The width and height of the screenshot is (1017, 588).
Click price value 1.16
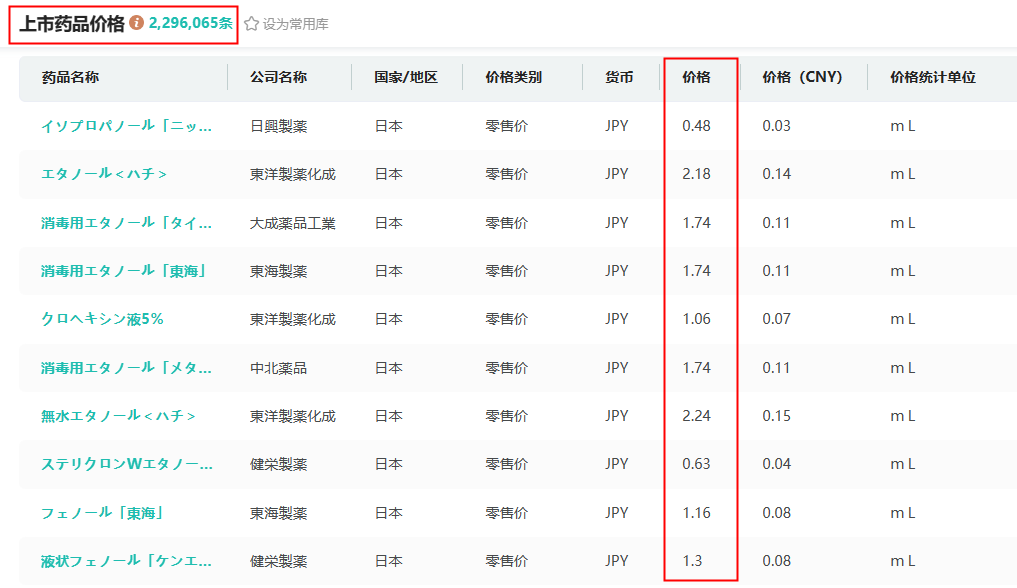[x=696, y=513]
